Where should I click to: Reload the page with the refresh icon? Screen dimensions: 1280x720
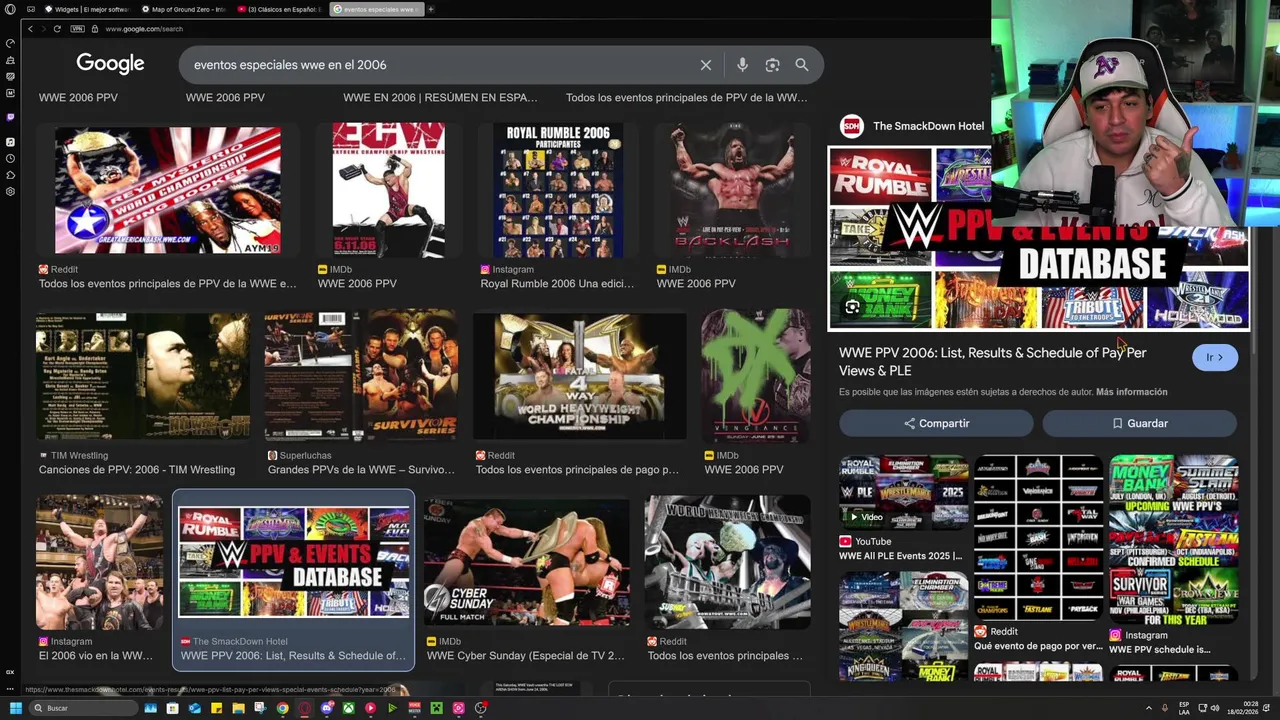coord(57,29)
